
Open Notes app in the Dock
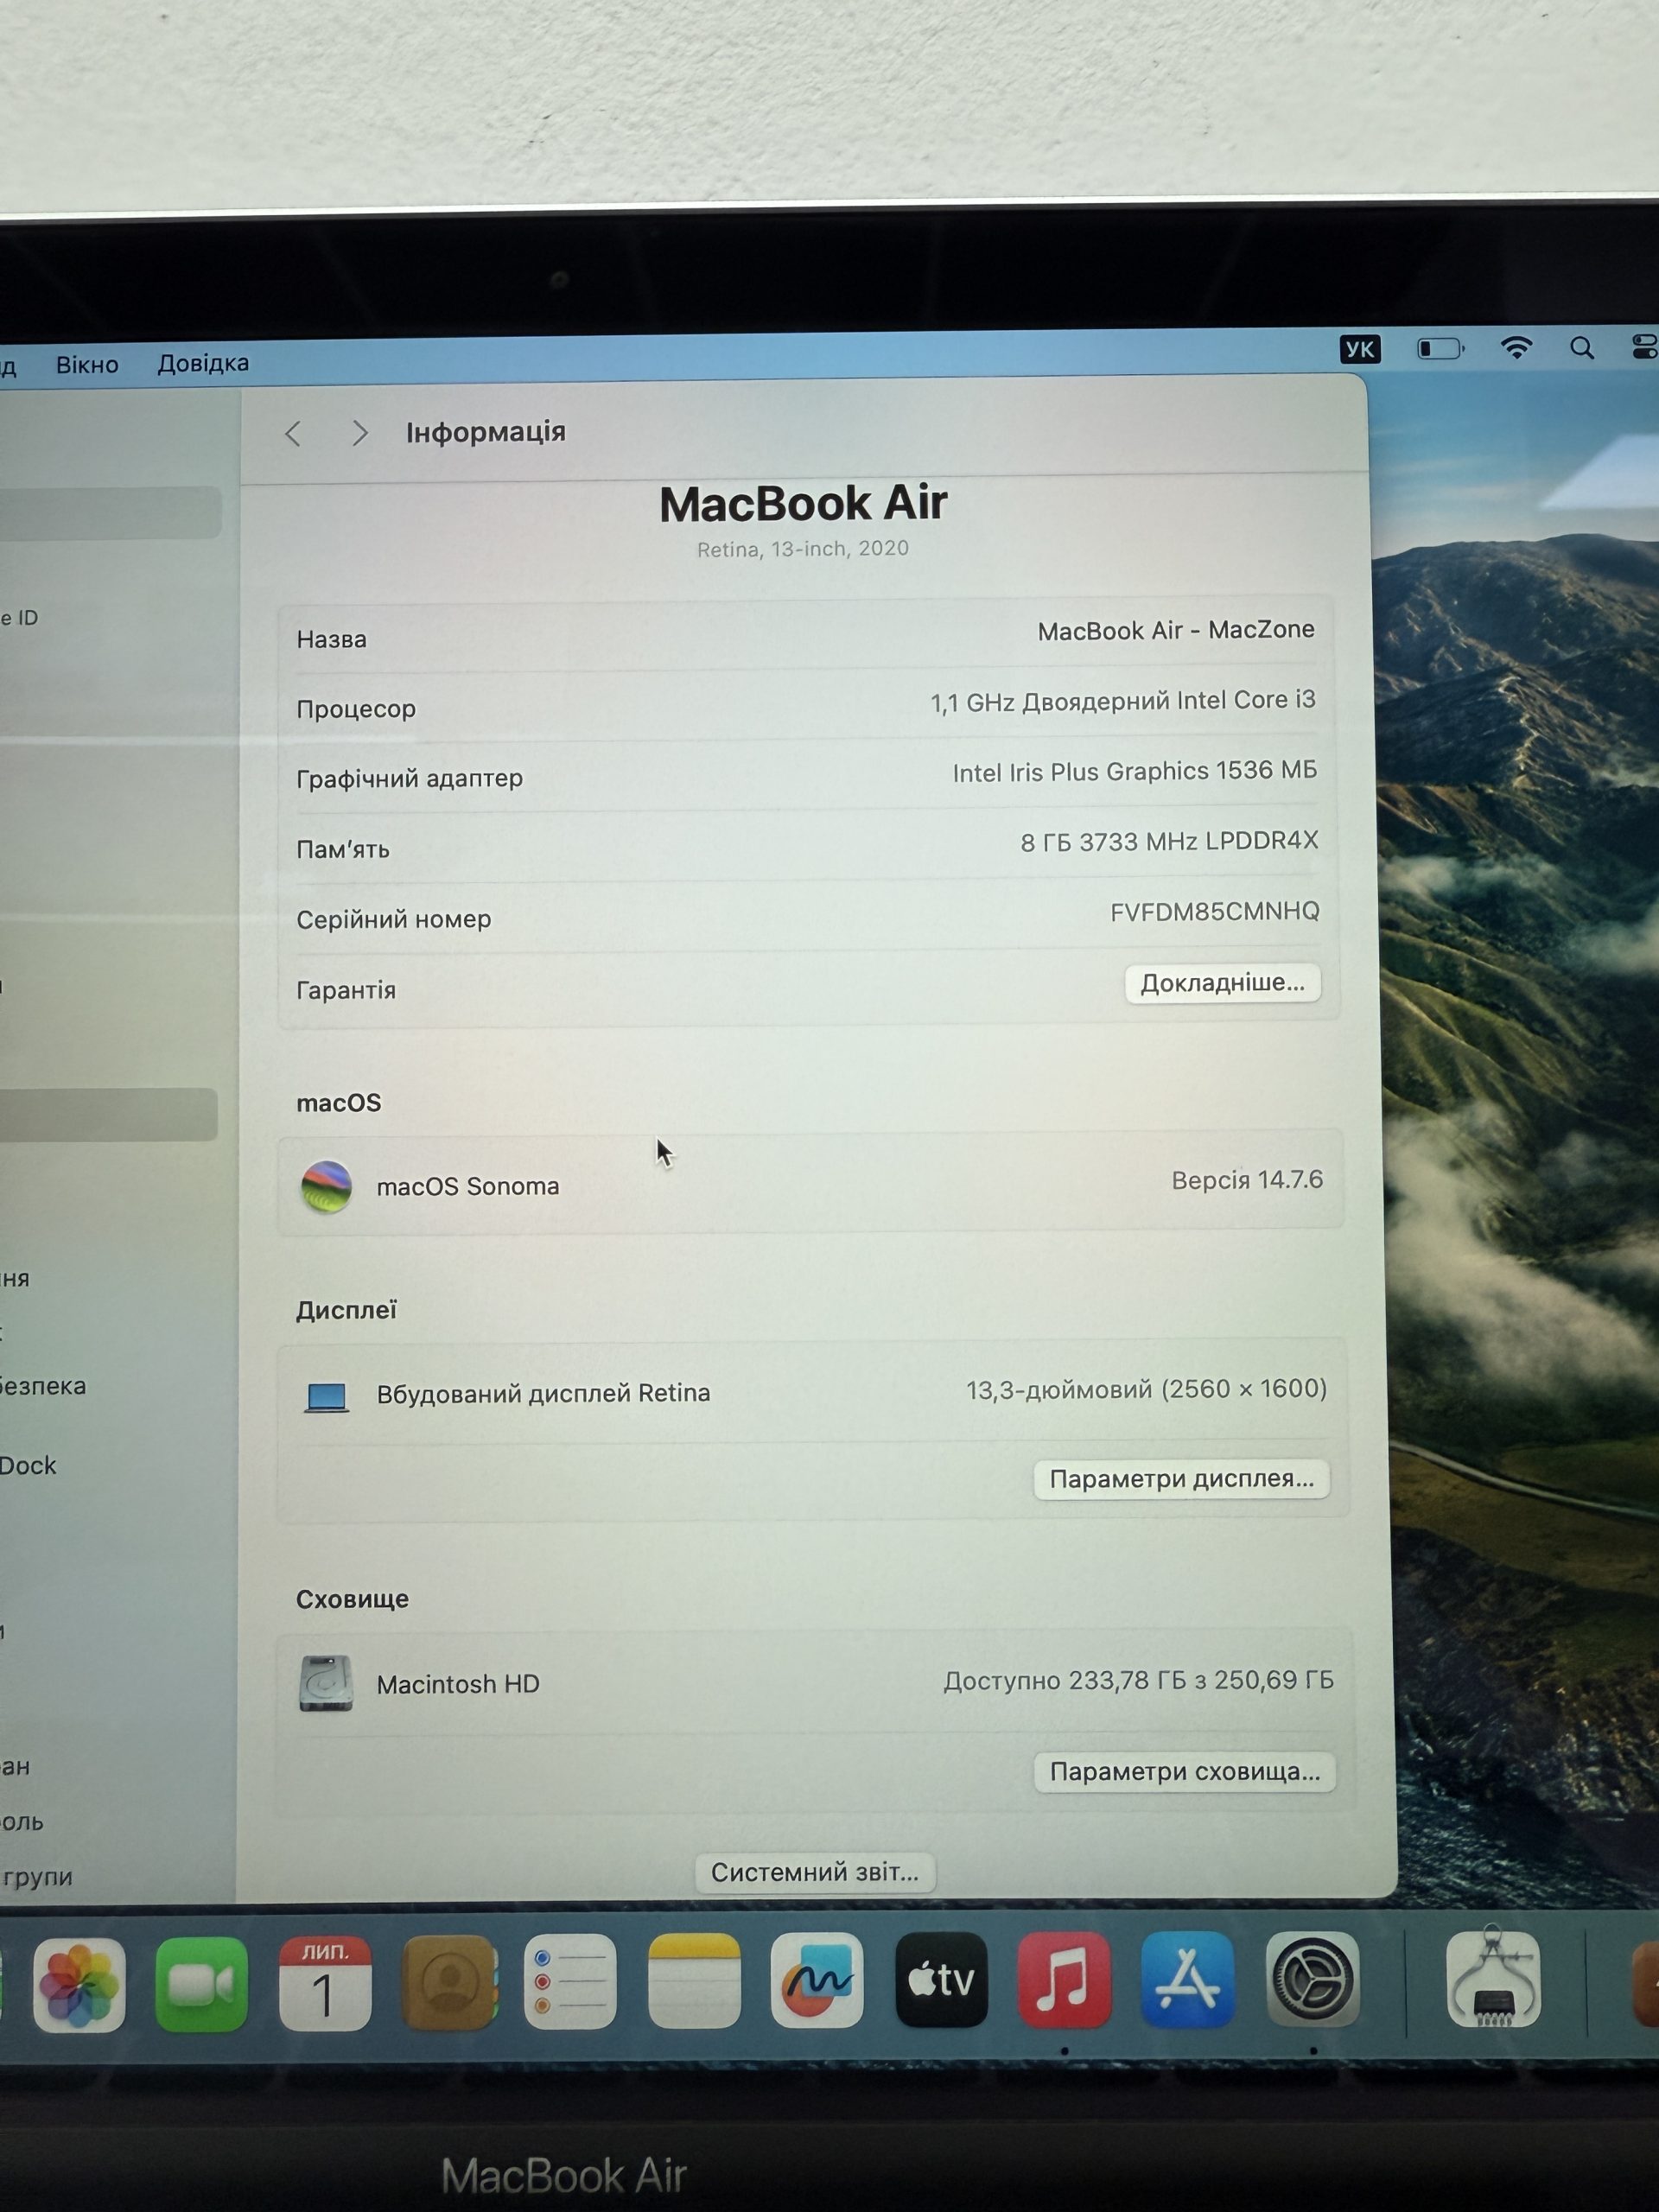(694, 1980)
